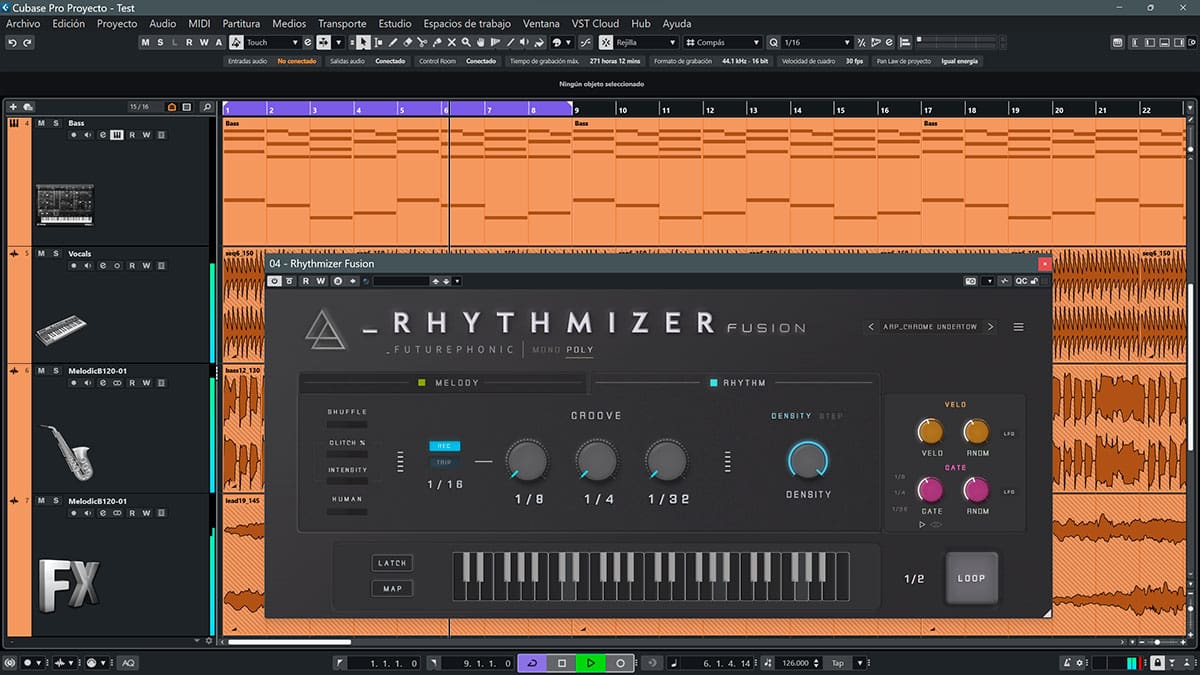Open the Proyecto menu
This screenshot has height=675, width=1200.
coord(117,23)
